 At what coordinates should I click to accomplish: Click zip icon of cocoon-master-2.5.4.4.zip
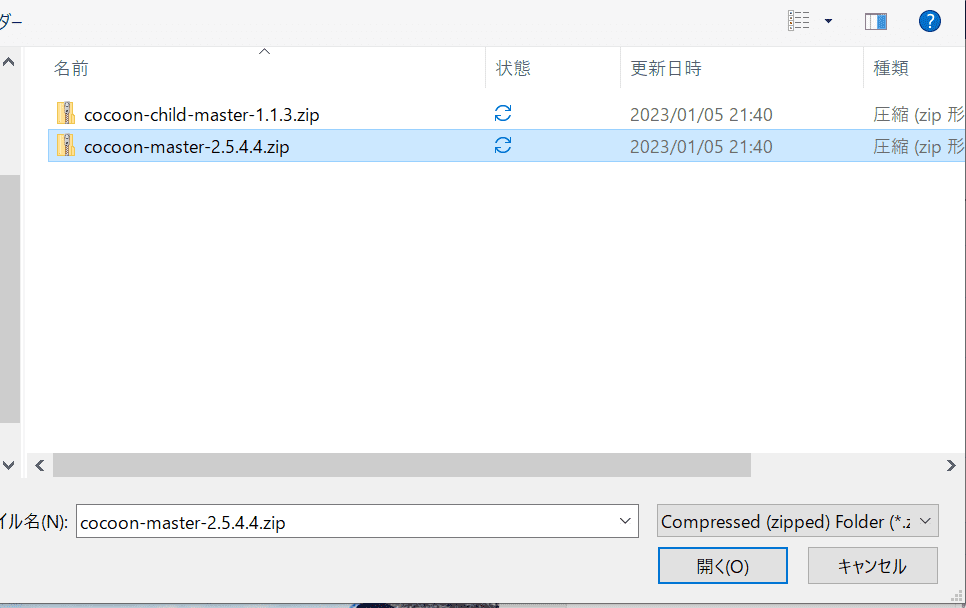(x=65, y=146)
